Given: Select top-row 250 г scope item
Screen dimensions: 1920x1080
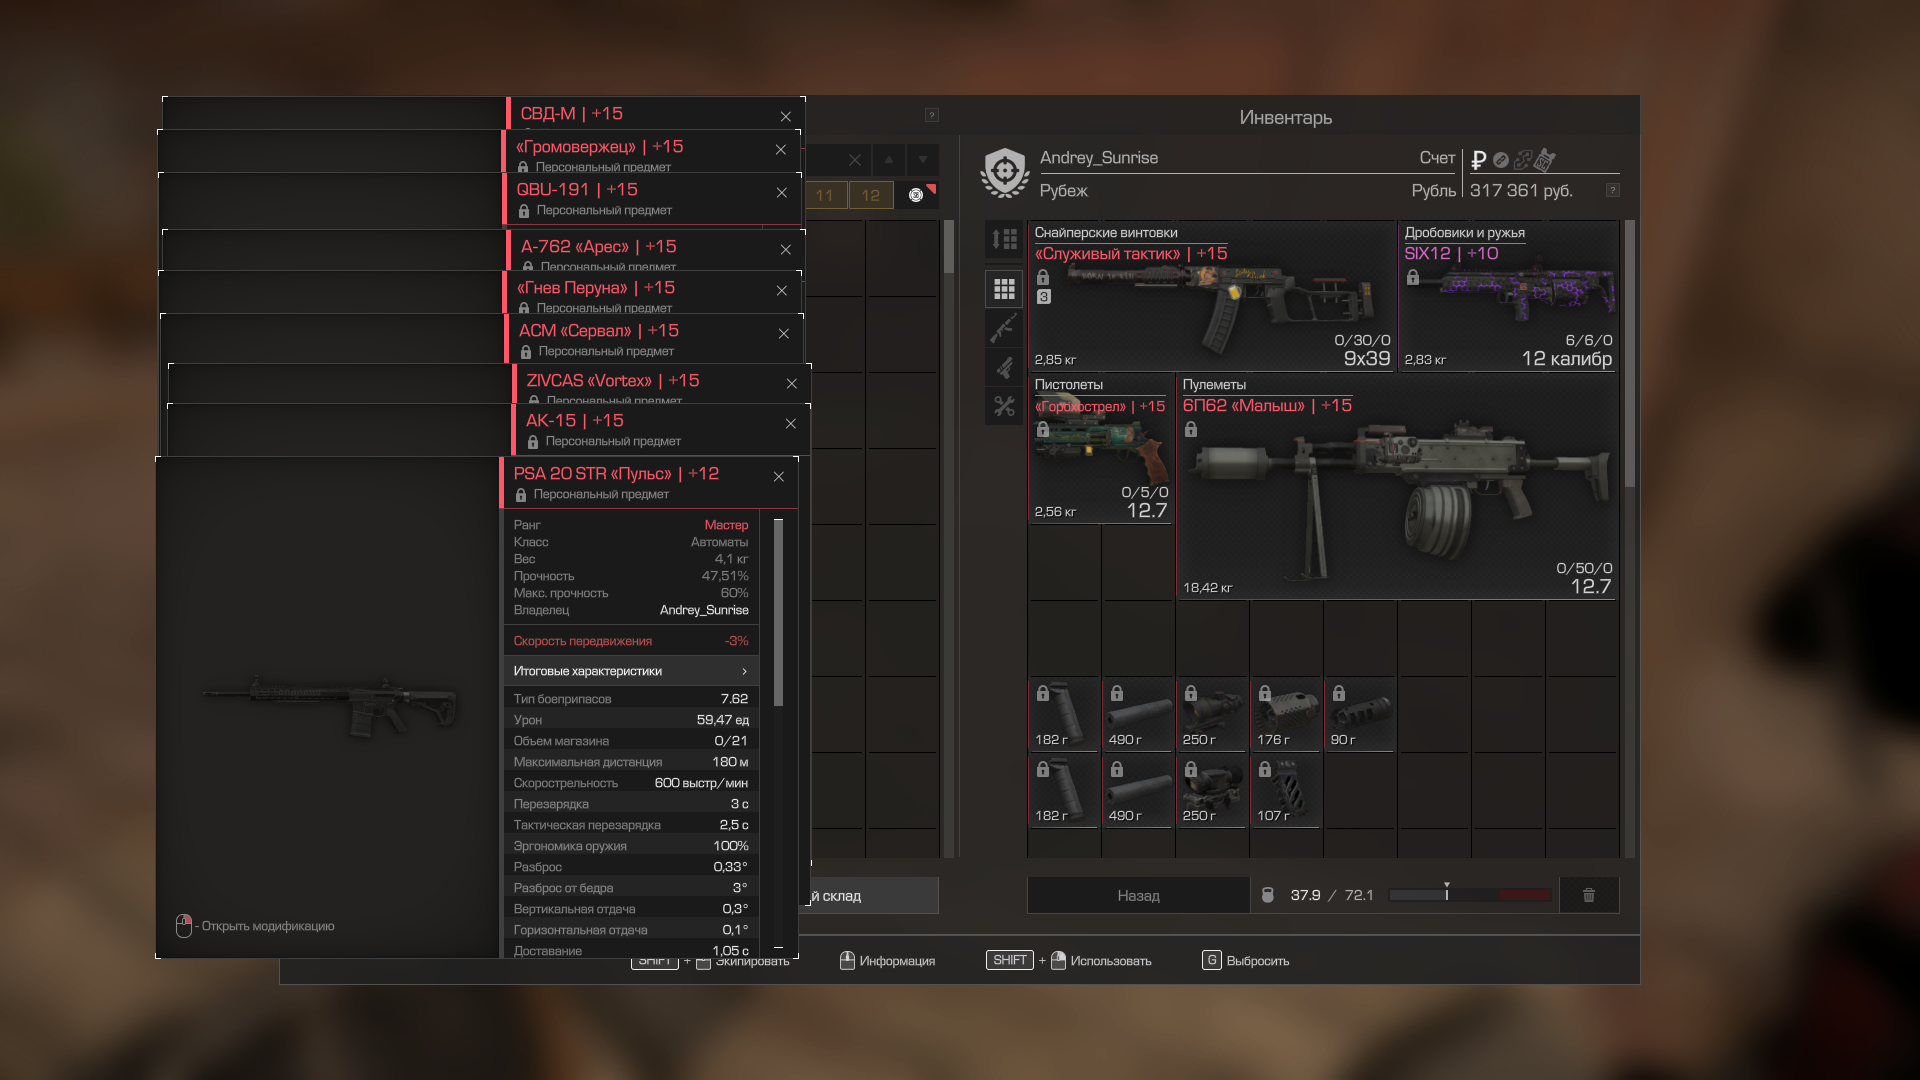Looking at the screenshot, I should [1212, 715].
